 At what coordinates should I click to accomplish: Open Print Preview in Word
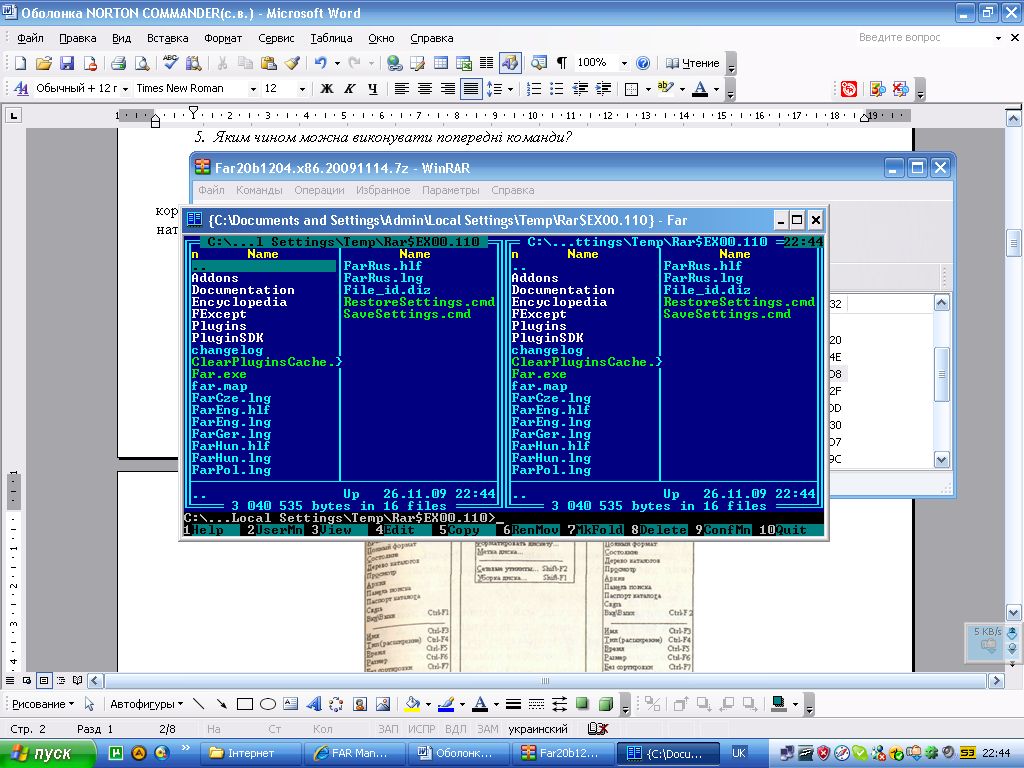[141, 63]
